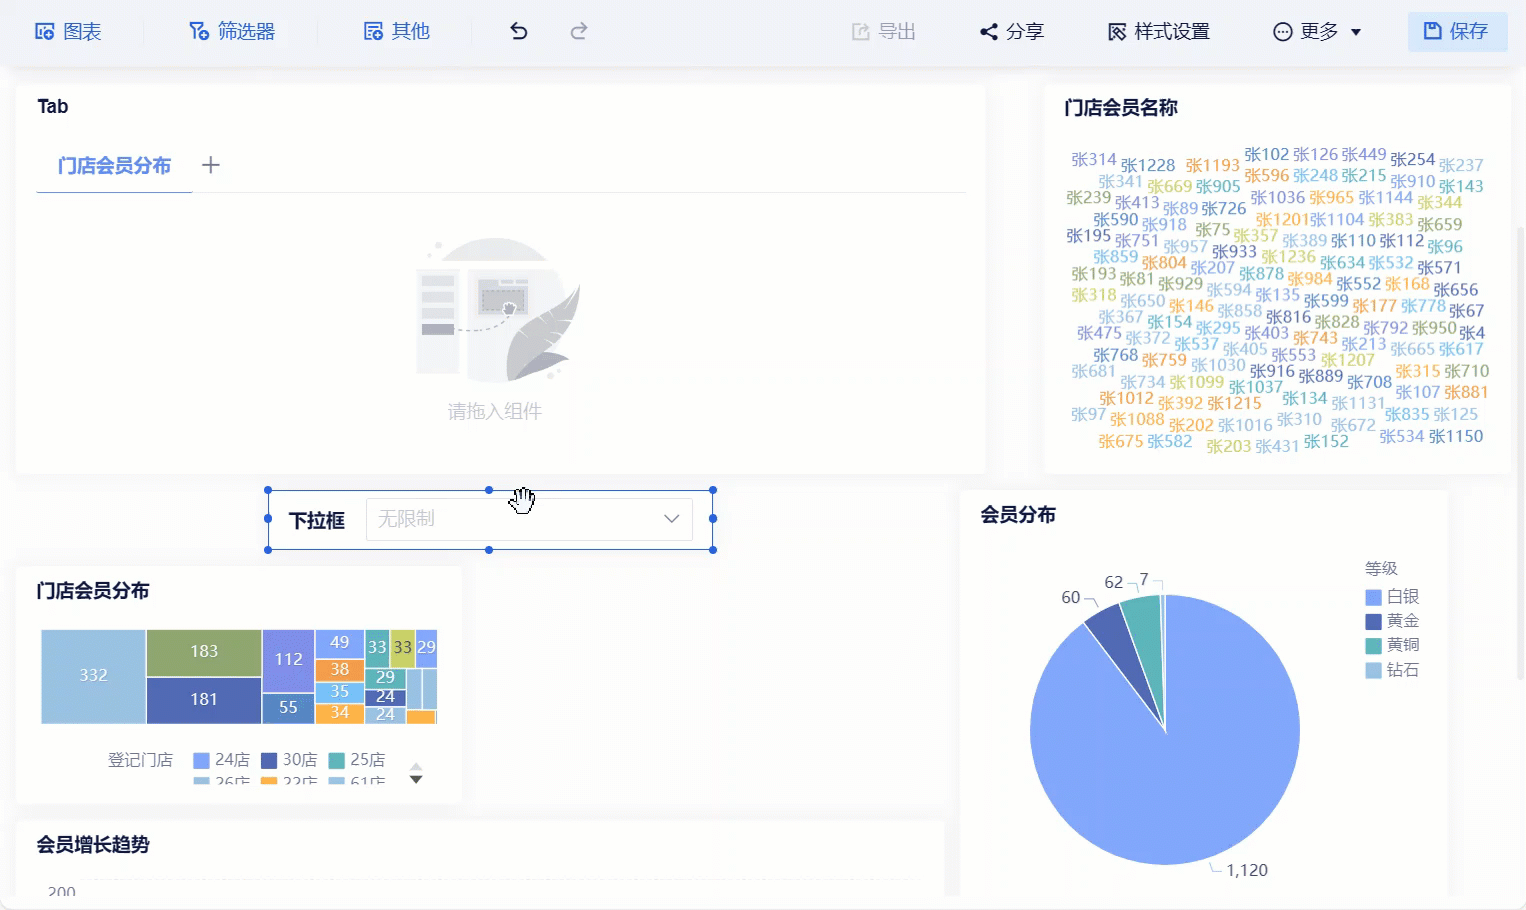Toggle the 25店 legend swatch
Viewport: 1526px width, 910px height.
coord(337,760)
